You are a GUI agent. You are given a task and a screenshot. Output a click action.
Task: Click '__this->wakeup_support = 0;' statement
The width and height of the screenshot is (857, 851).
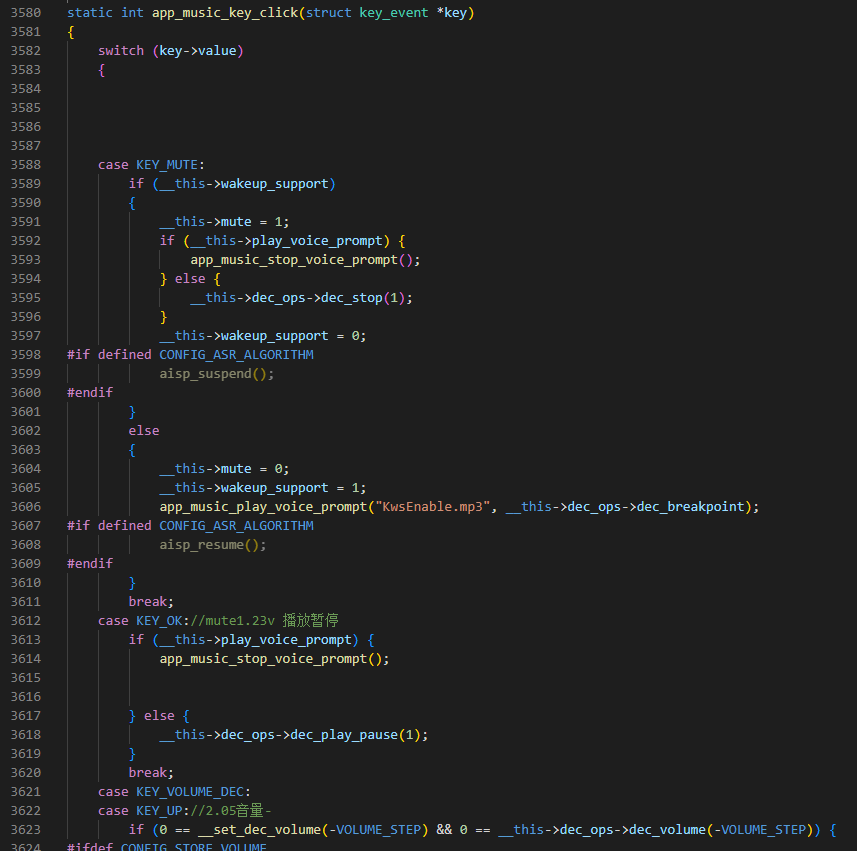263,336
